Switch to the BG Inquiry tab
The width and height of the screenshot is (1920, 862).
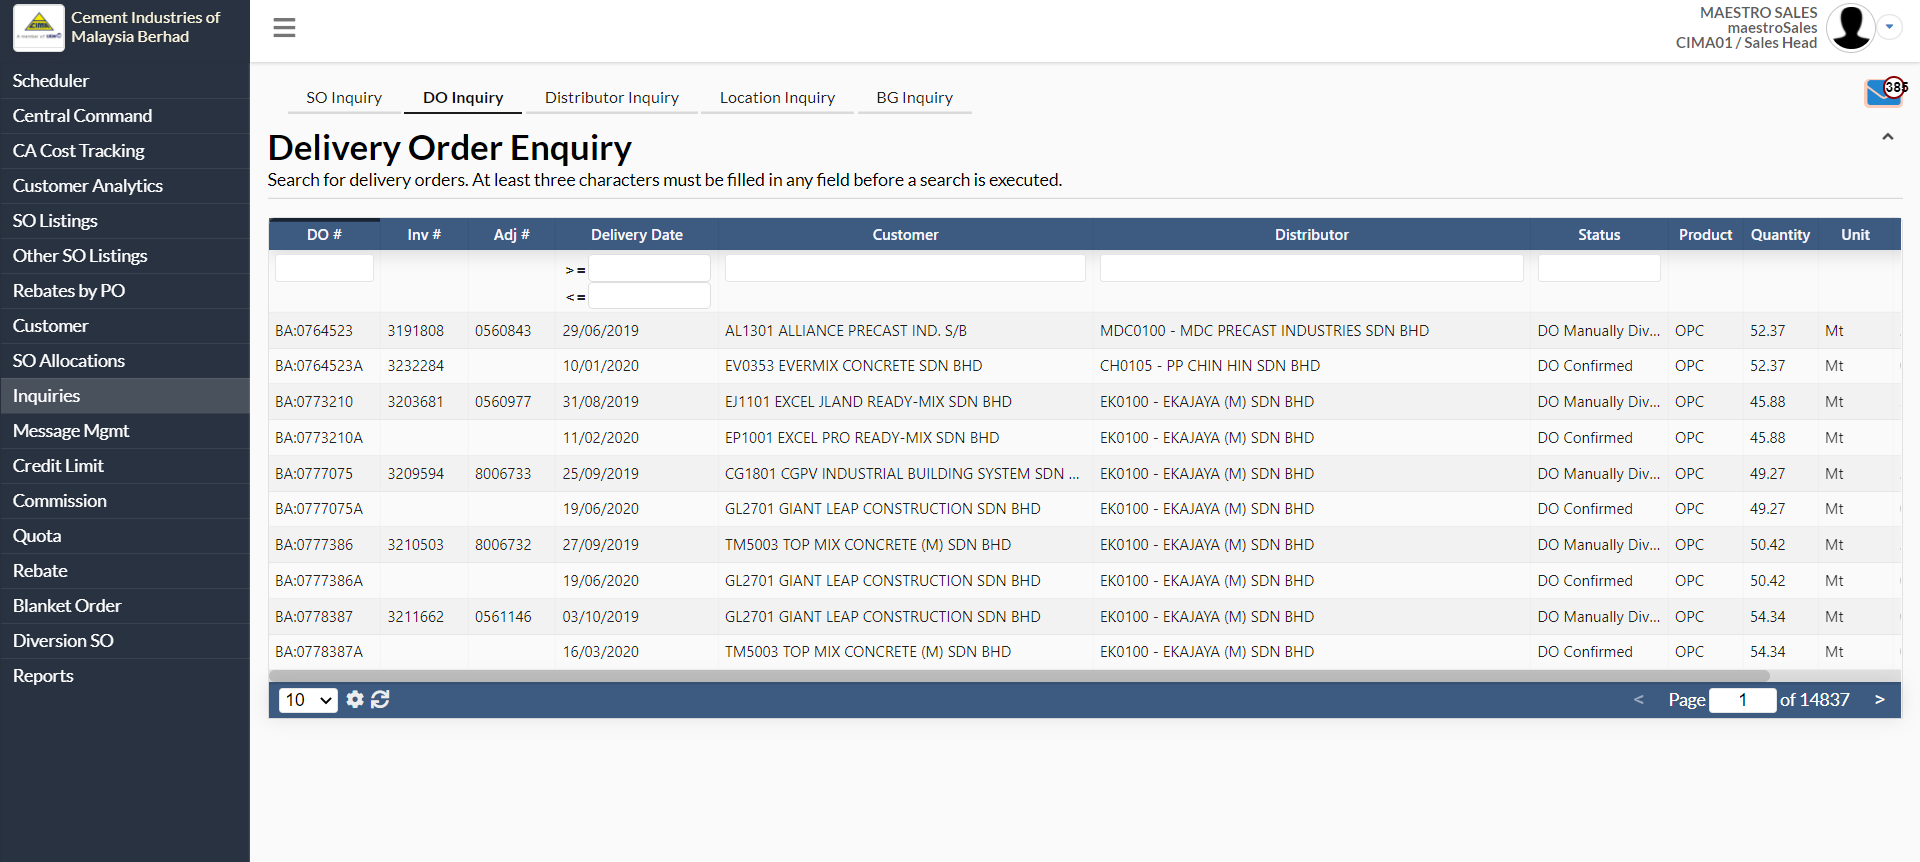click(x=915, y=98)
